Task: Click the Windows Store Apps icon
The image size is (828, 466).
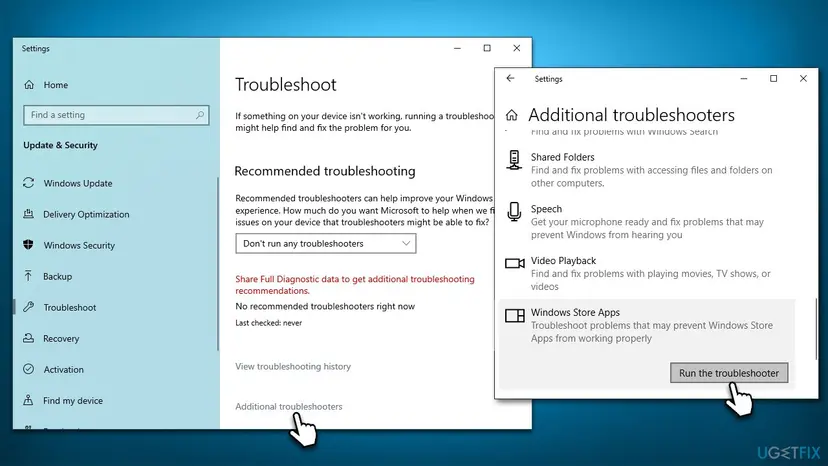Action: (514, 315)
